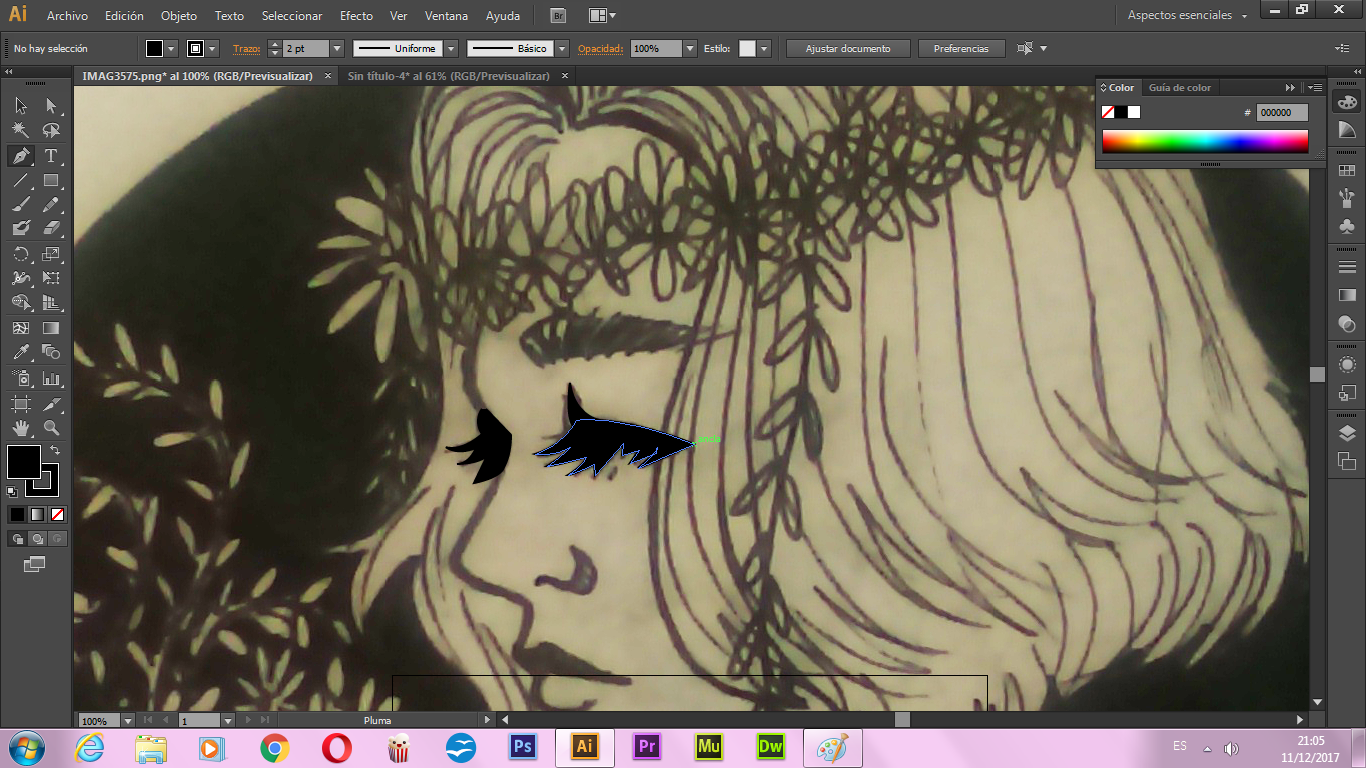Select the Eyedropper tool
The width and height of the screenshot is (1366, 768).
click(20, 352)
